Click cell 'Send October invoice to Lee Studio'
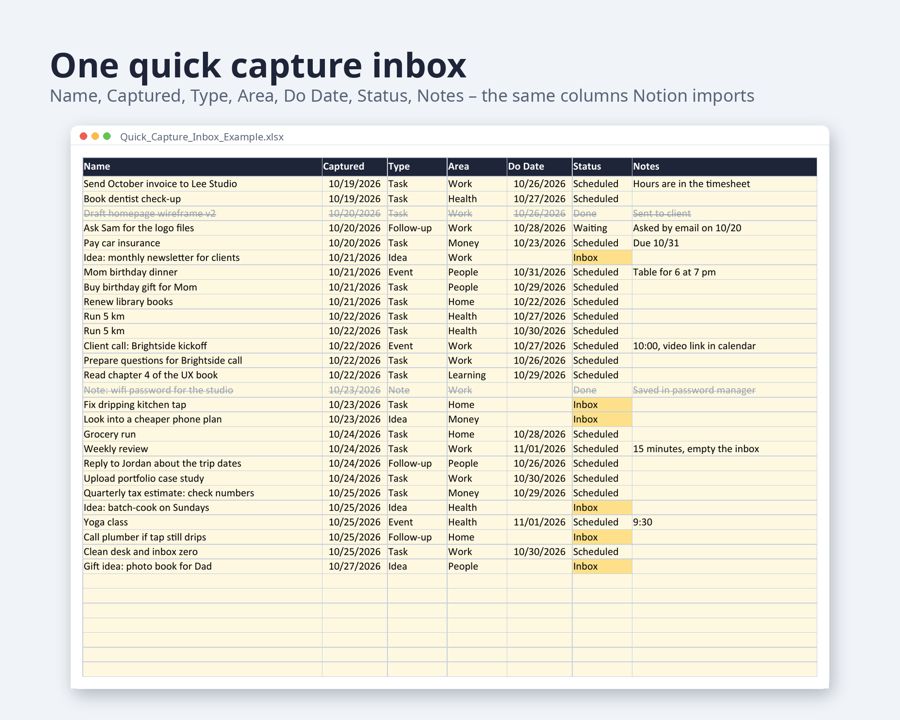The height and width of the screenshot is (720, 900). pos(203,184)
